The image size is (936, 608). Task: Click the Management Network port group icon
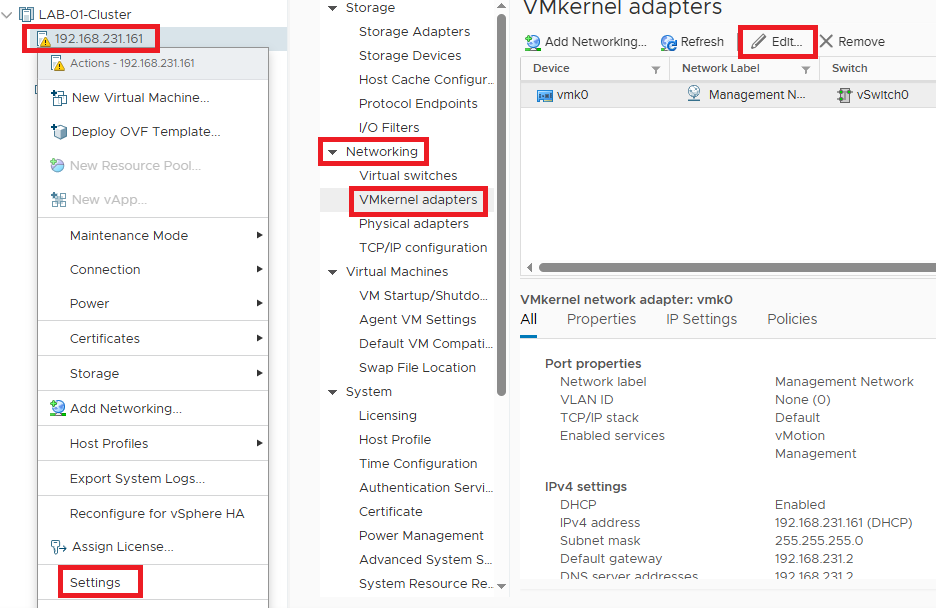(x=694, y=94)
